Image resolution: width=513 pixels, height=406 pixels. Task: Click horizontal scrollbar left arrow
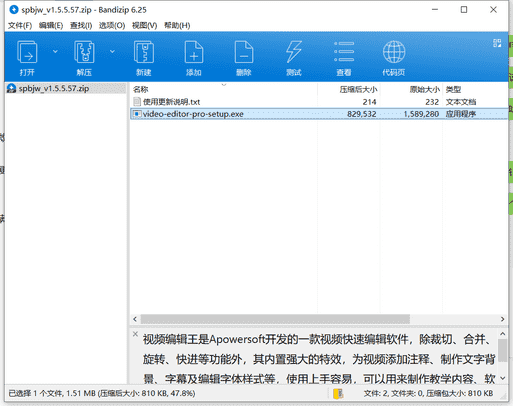coord(135,319)
